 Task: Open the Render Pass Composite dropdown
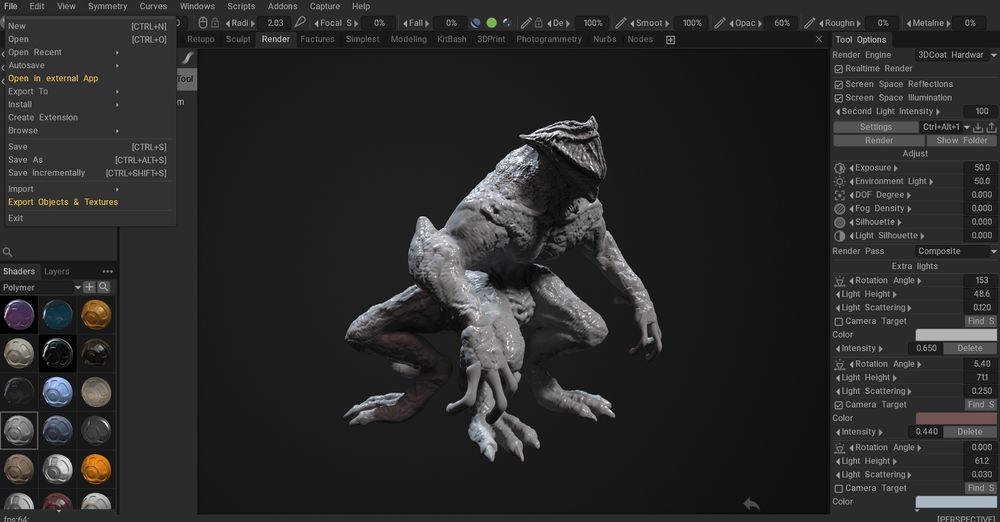[x=956, y=251]
